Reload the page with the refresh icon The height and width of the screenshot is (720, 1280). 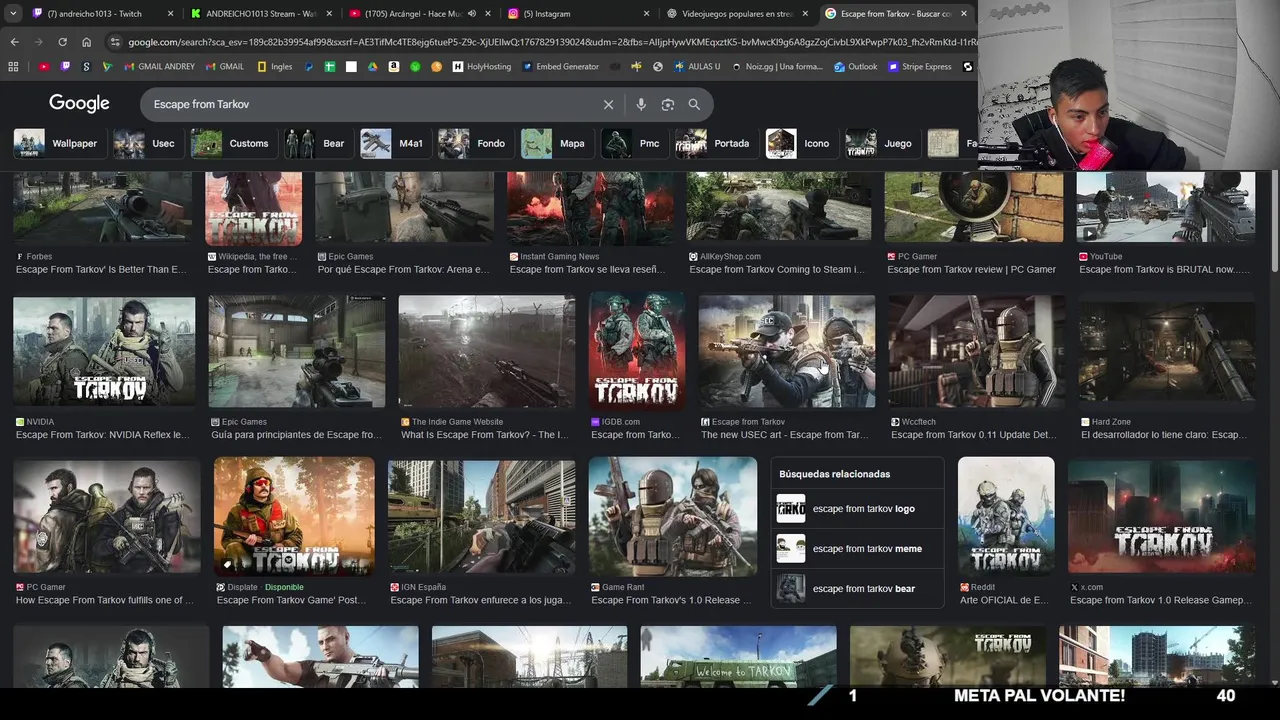[62, 42]
